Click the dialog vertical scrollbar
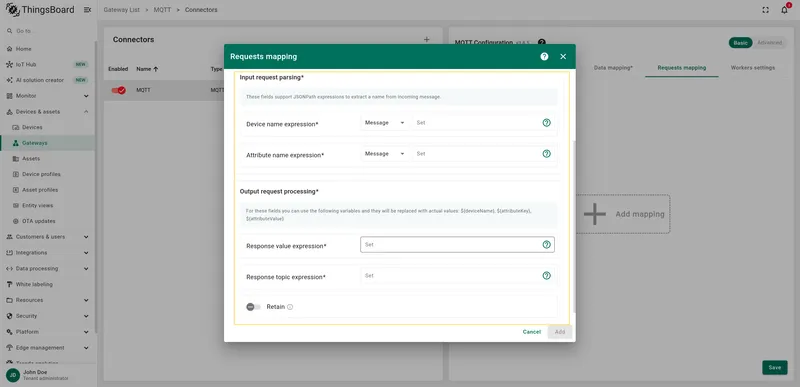 coord(574,227)
